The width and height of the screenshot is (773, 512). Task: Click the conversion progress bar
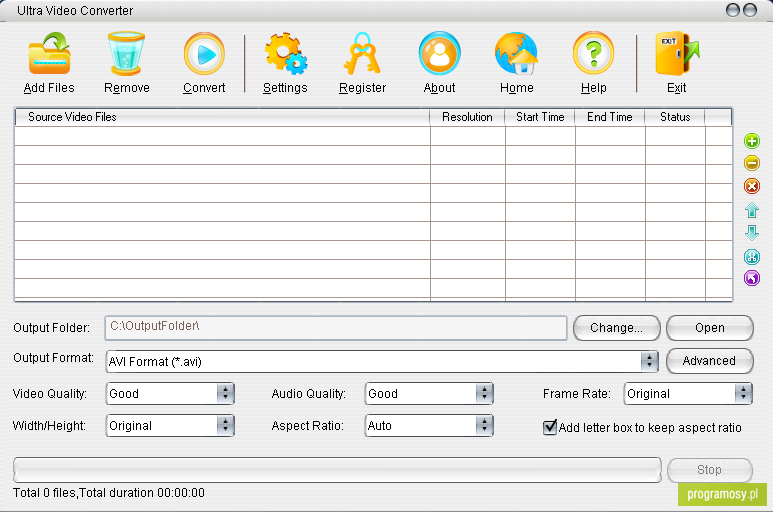point(337,470)
